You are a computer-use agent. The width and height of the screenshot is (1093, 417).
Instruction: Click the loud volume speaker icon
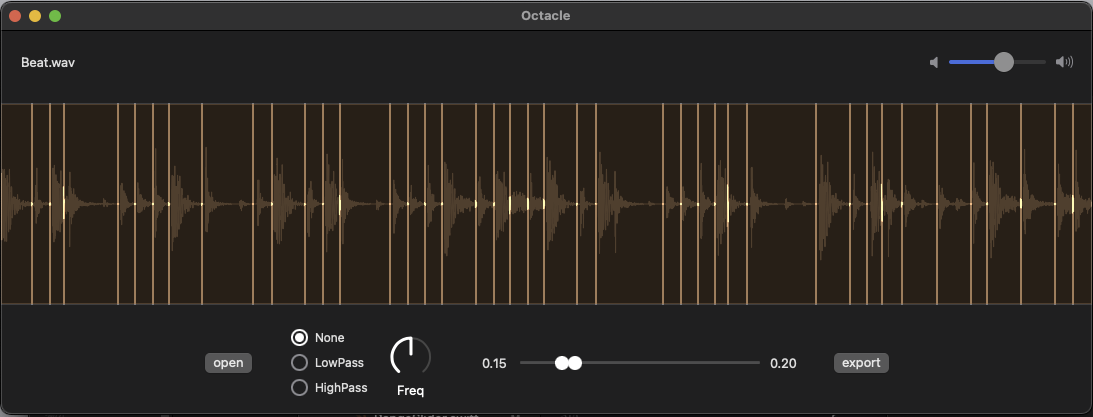1064,62
